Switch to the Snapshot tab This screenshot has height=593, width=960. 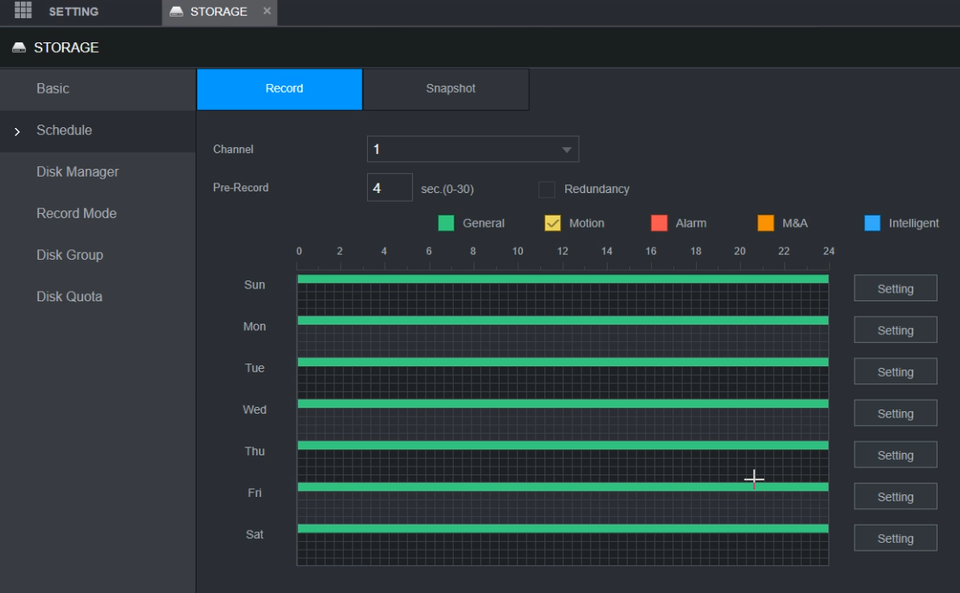tap(450, 89)
